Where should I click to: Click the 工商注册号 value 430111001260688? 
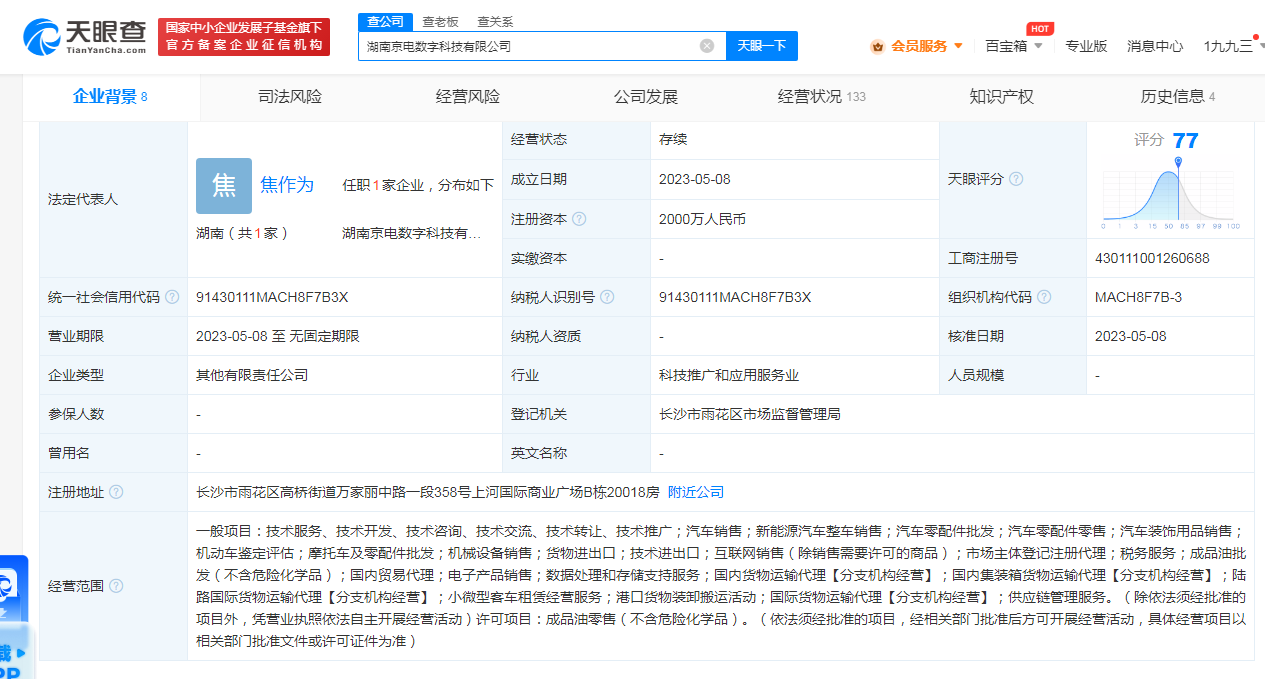[x=1152, y=258]
